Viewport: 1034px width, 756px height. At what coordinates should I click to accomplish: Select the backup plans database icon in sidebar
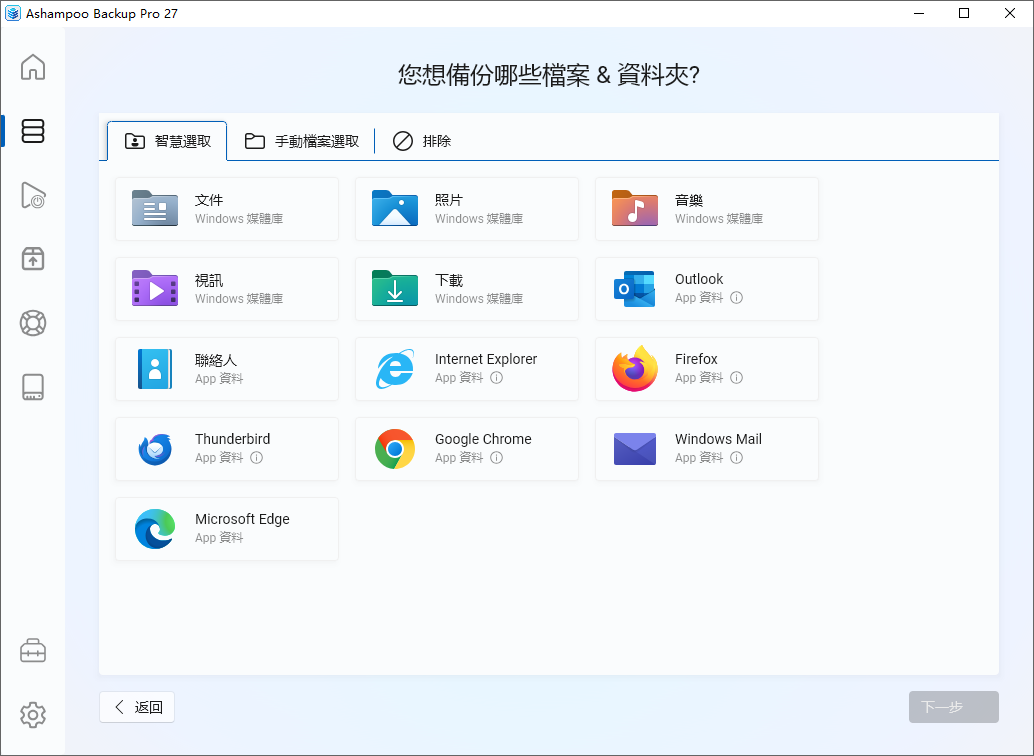pos(33,131)
